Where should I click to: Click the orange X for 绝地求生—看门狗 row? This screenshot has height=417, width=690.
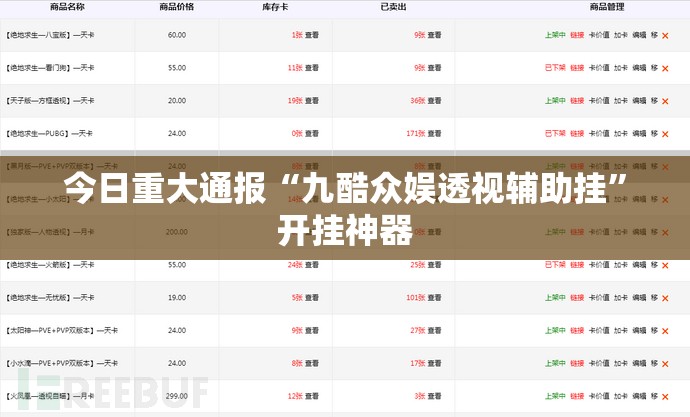666,68
